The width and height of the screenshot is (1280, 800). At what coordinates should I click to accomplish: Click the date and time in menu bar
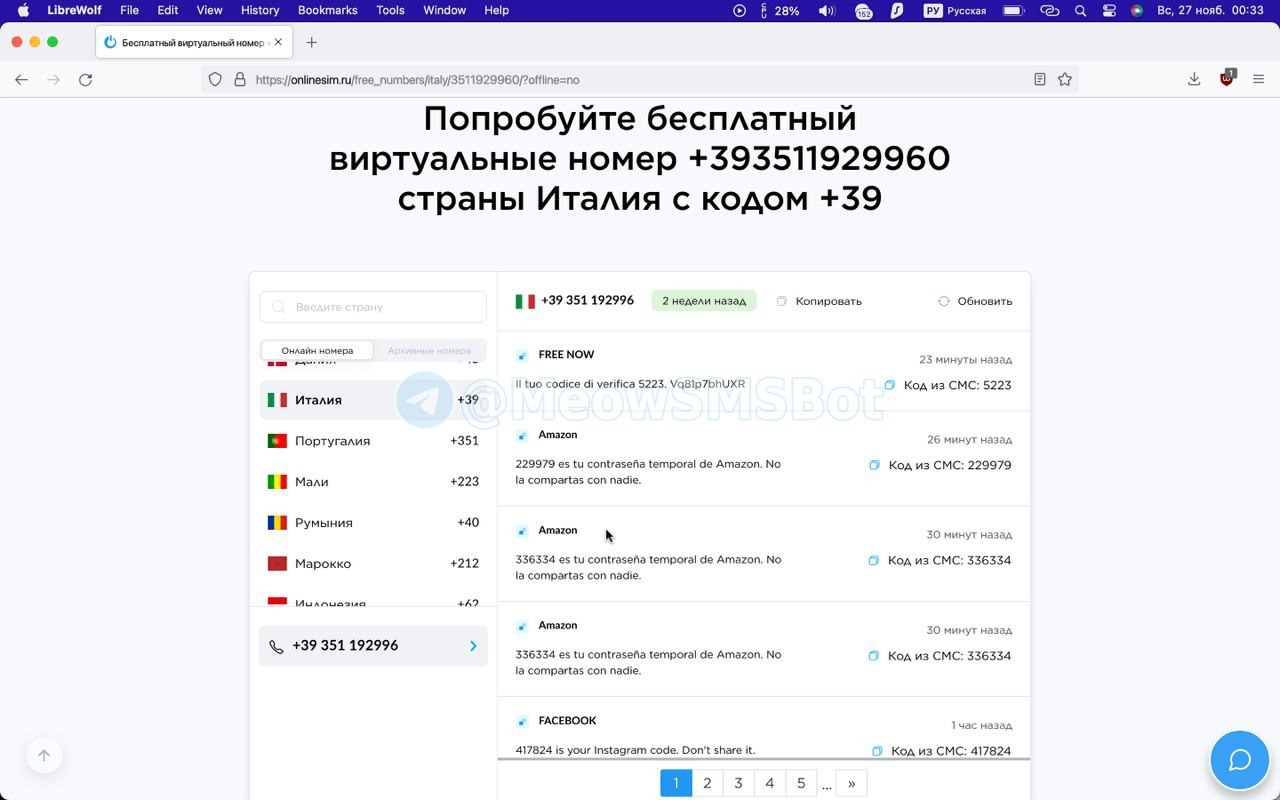[x=1211, y=10]
